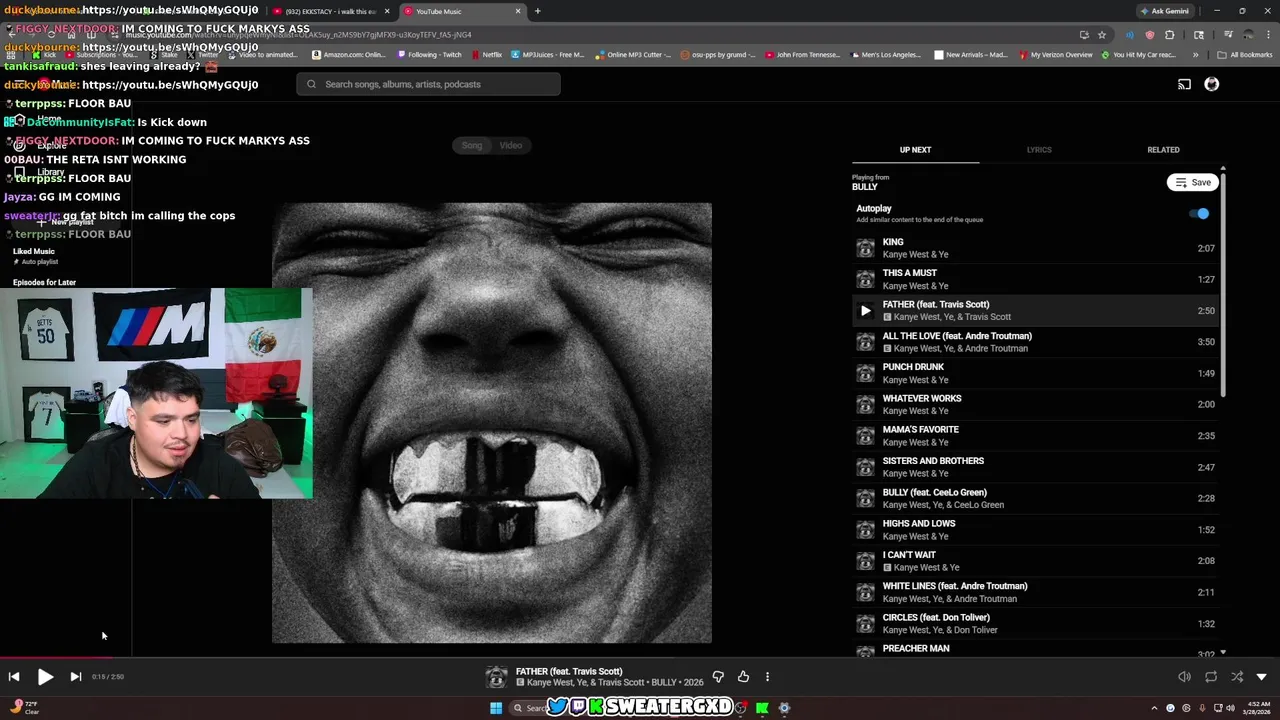1280x720 pixels.
Task: Open the Following - Twitch bookmark
Action: [x=429, y=55]
